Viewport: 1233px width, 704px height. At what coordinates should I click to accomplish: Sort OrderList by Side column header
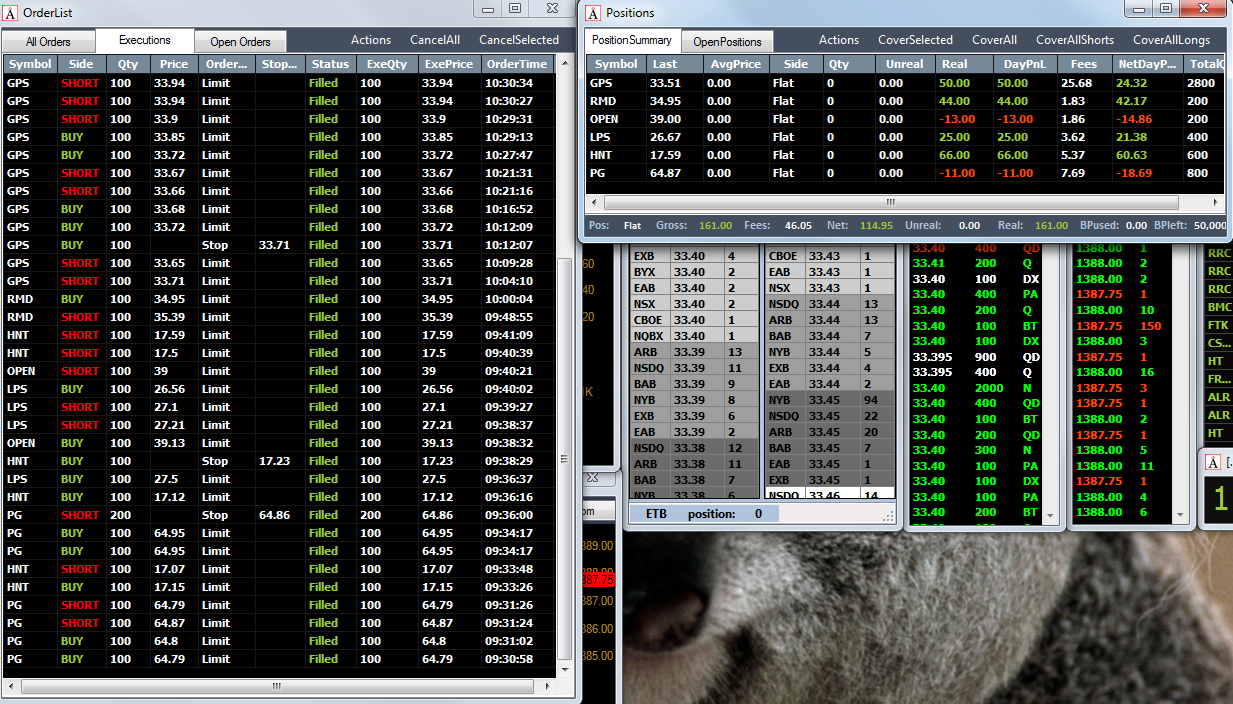tap(81, 64)
